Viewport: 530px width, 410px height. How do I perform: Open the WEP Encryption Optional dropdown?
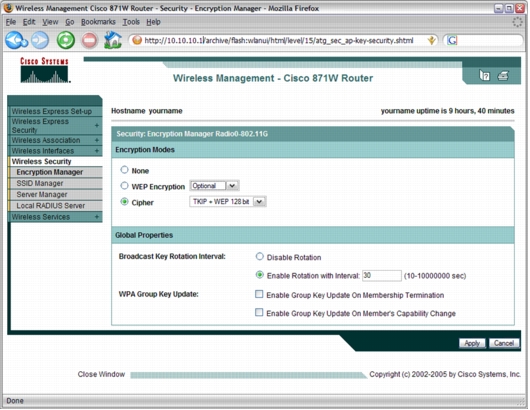coord(214,186)
